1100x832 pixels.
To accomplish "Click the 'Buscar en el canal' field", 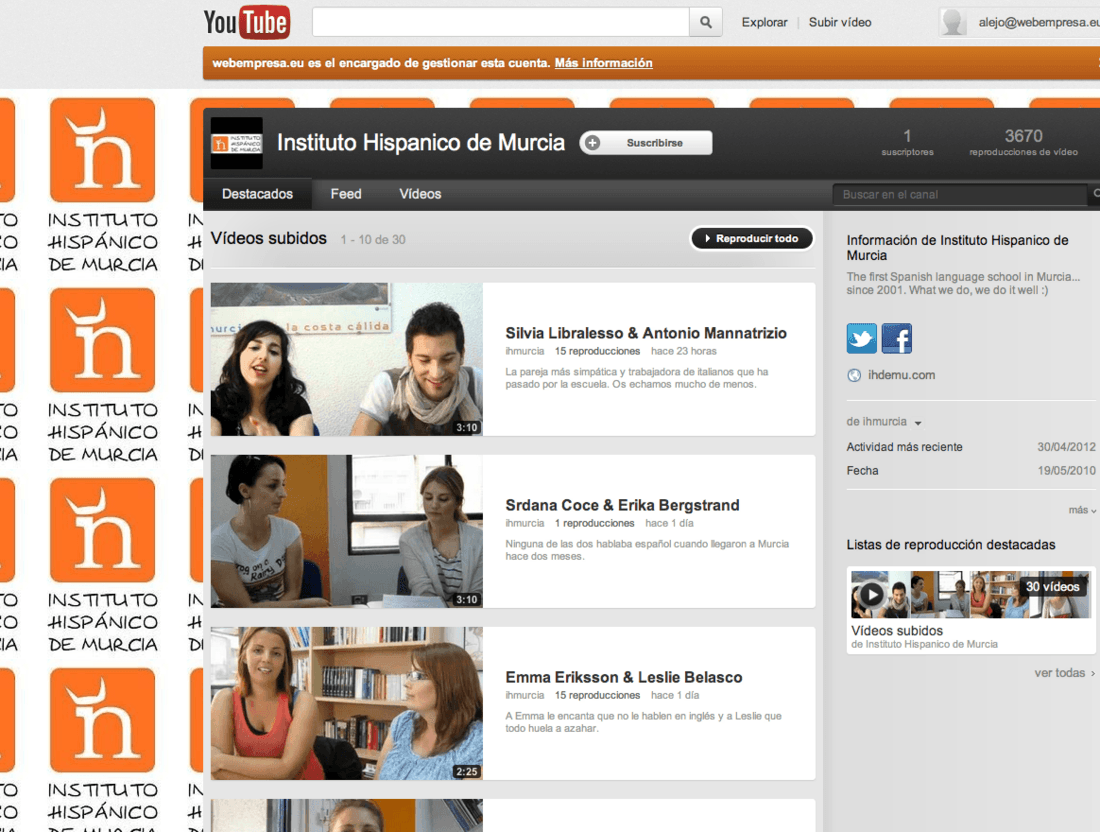I will (958, 194).
